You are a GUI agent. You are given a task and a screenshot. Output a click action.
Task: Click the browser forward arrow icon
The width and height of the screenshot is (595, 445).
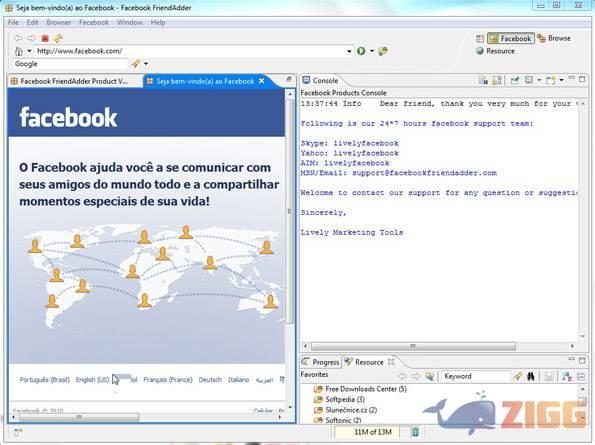pyautogui.click(x=31, y=38)
